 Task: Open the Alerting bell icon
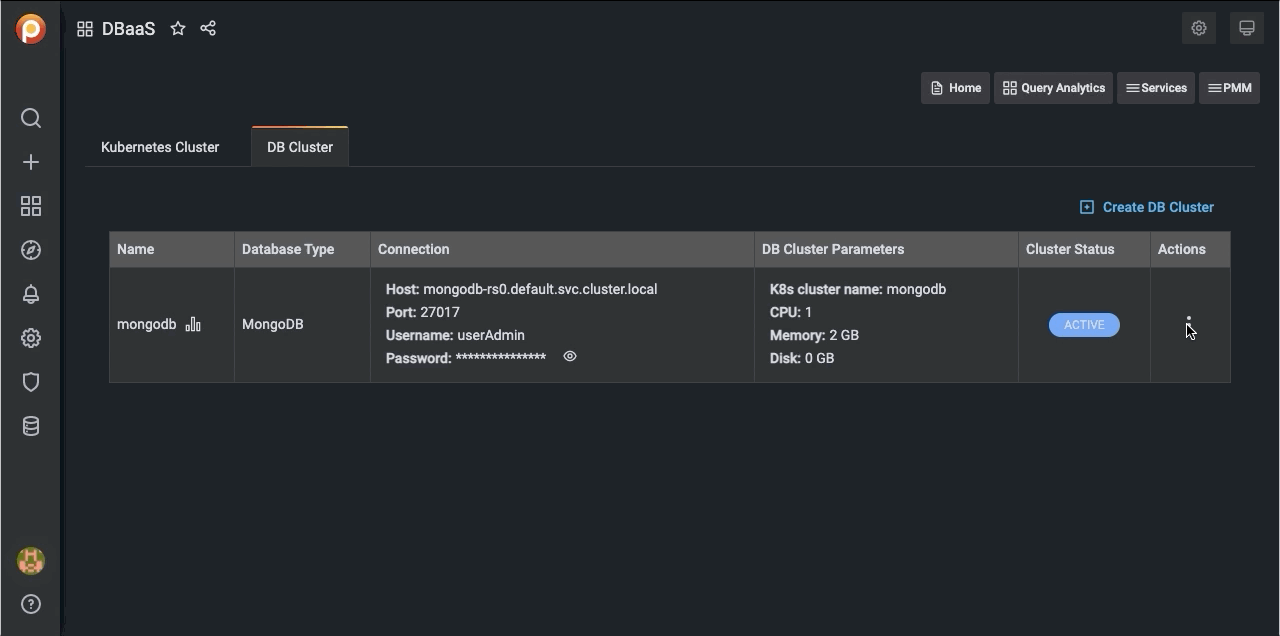[31, 294]
